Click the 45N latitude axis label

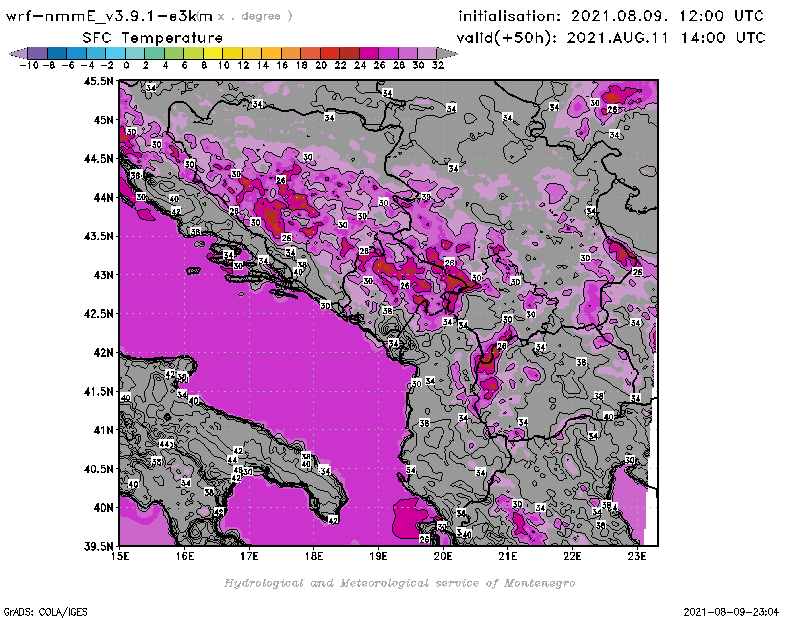(x=103, y=120)
